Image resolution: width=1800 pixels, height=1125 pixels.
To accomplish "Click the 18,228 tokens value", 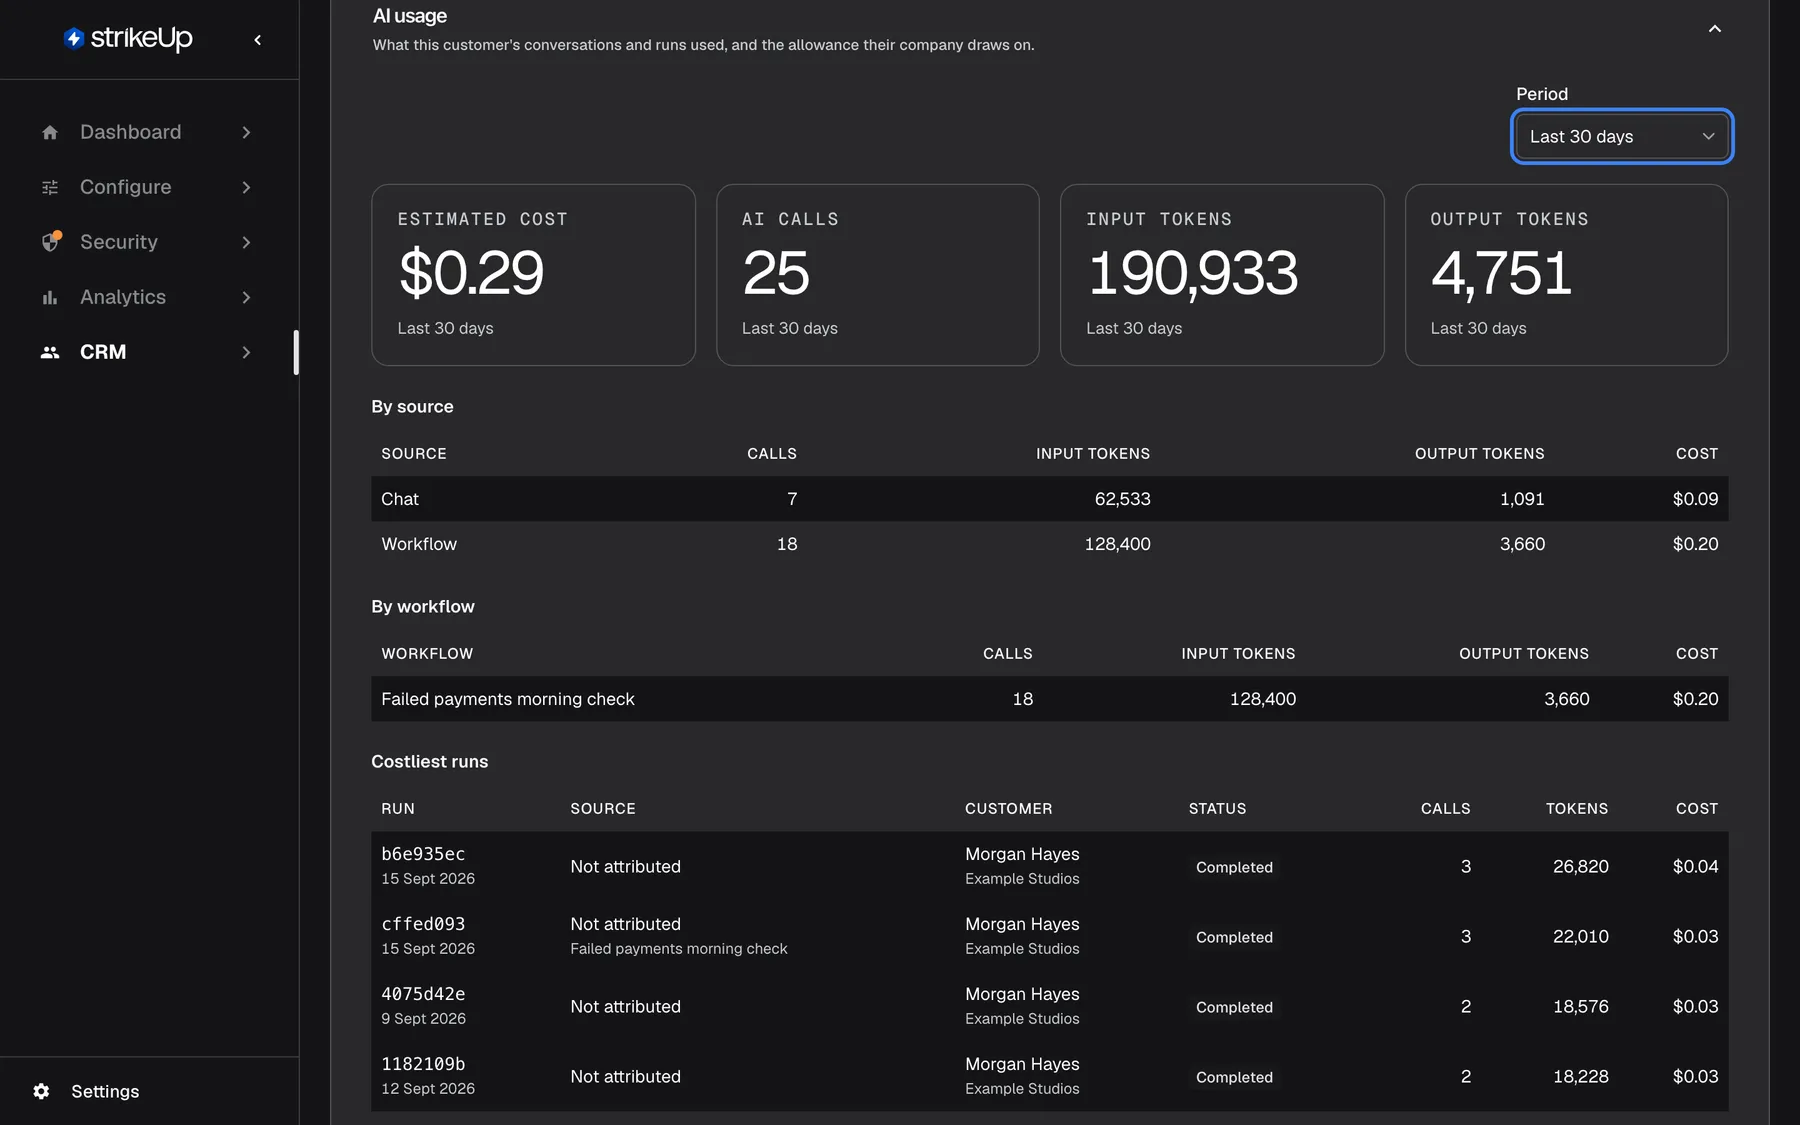I will pos(1580,1077).
